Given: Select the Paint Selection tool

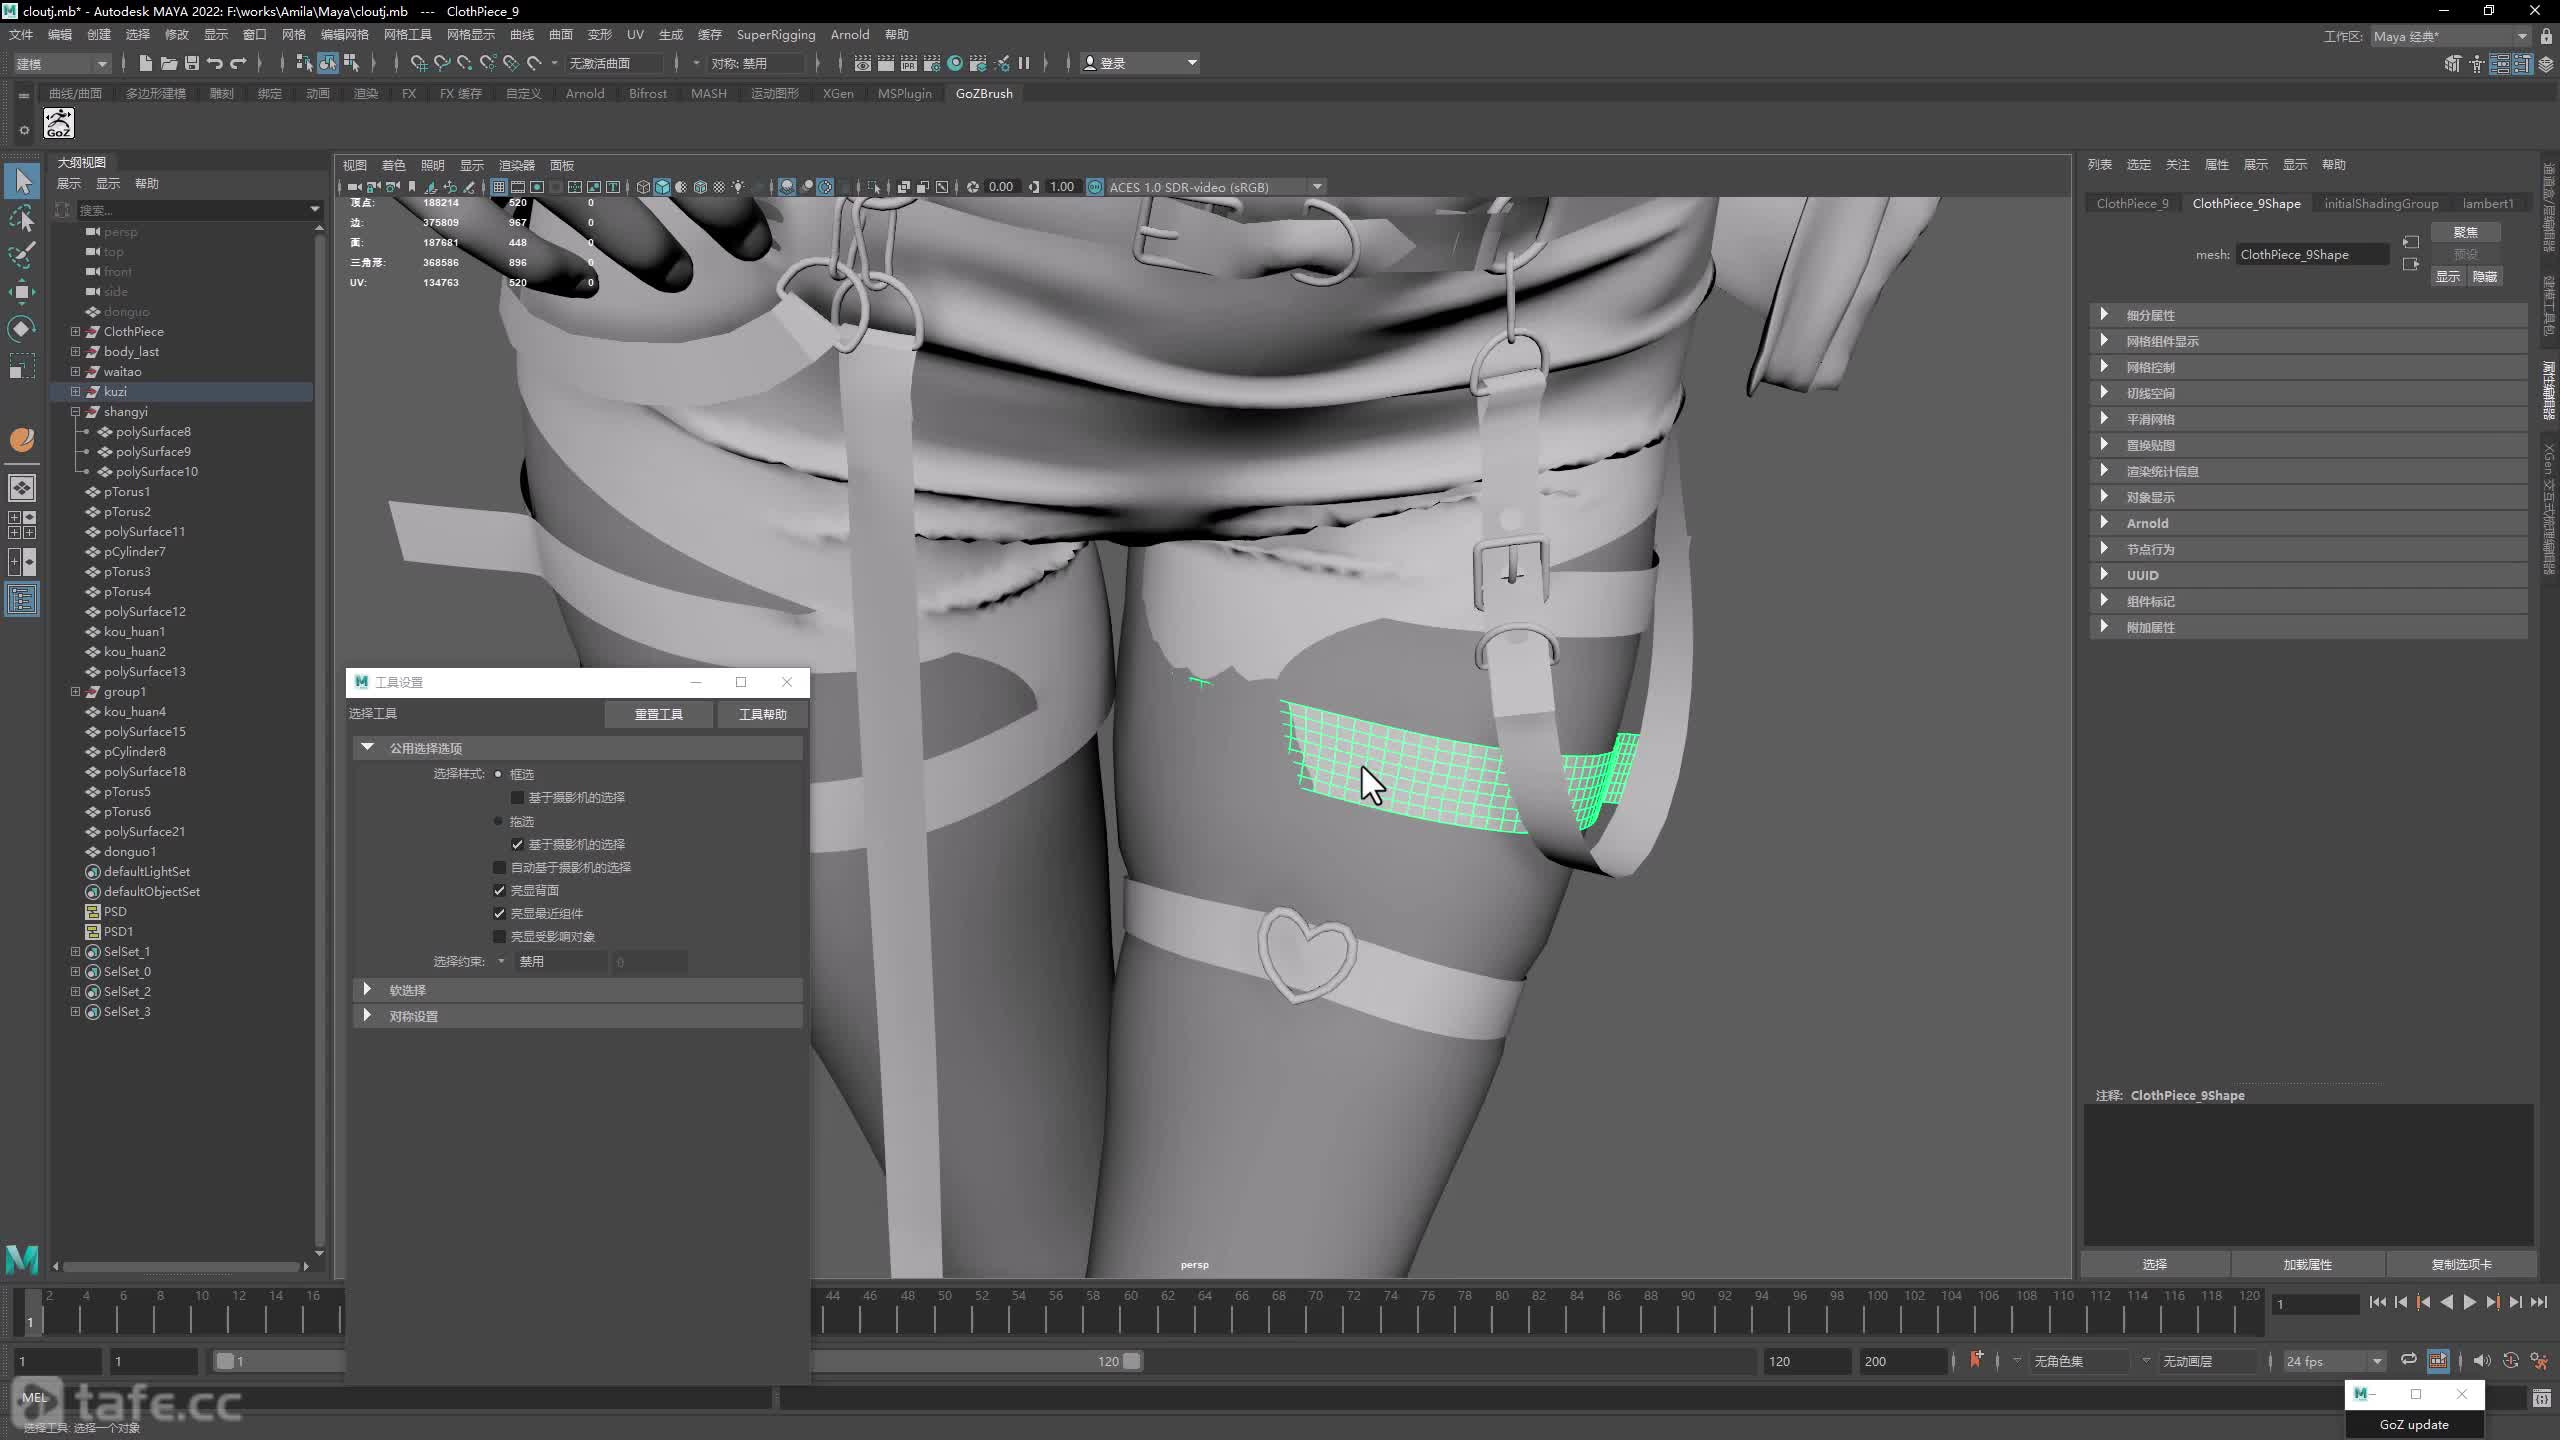Looking at the screenshot, I should coord(22,255).
